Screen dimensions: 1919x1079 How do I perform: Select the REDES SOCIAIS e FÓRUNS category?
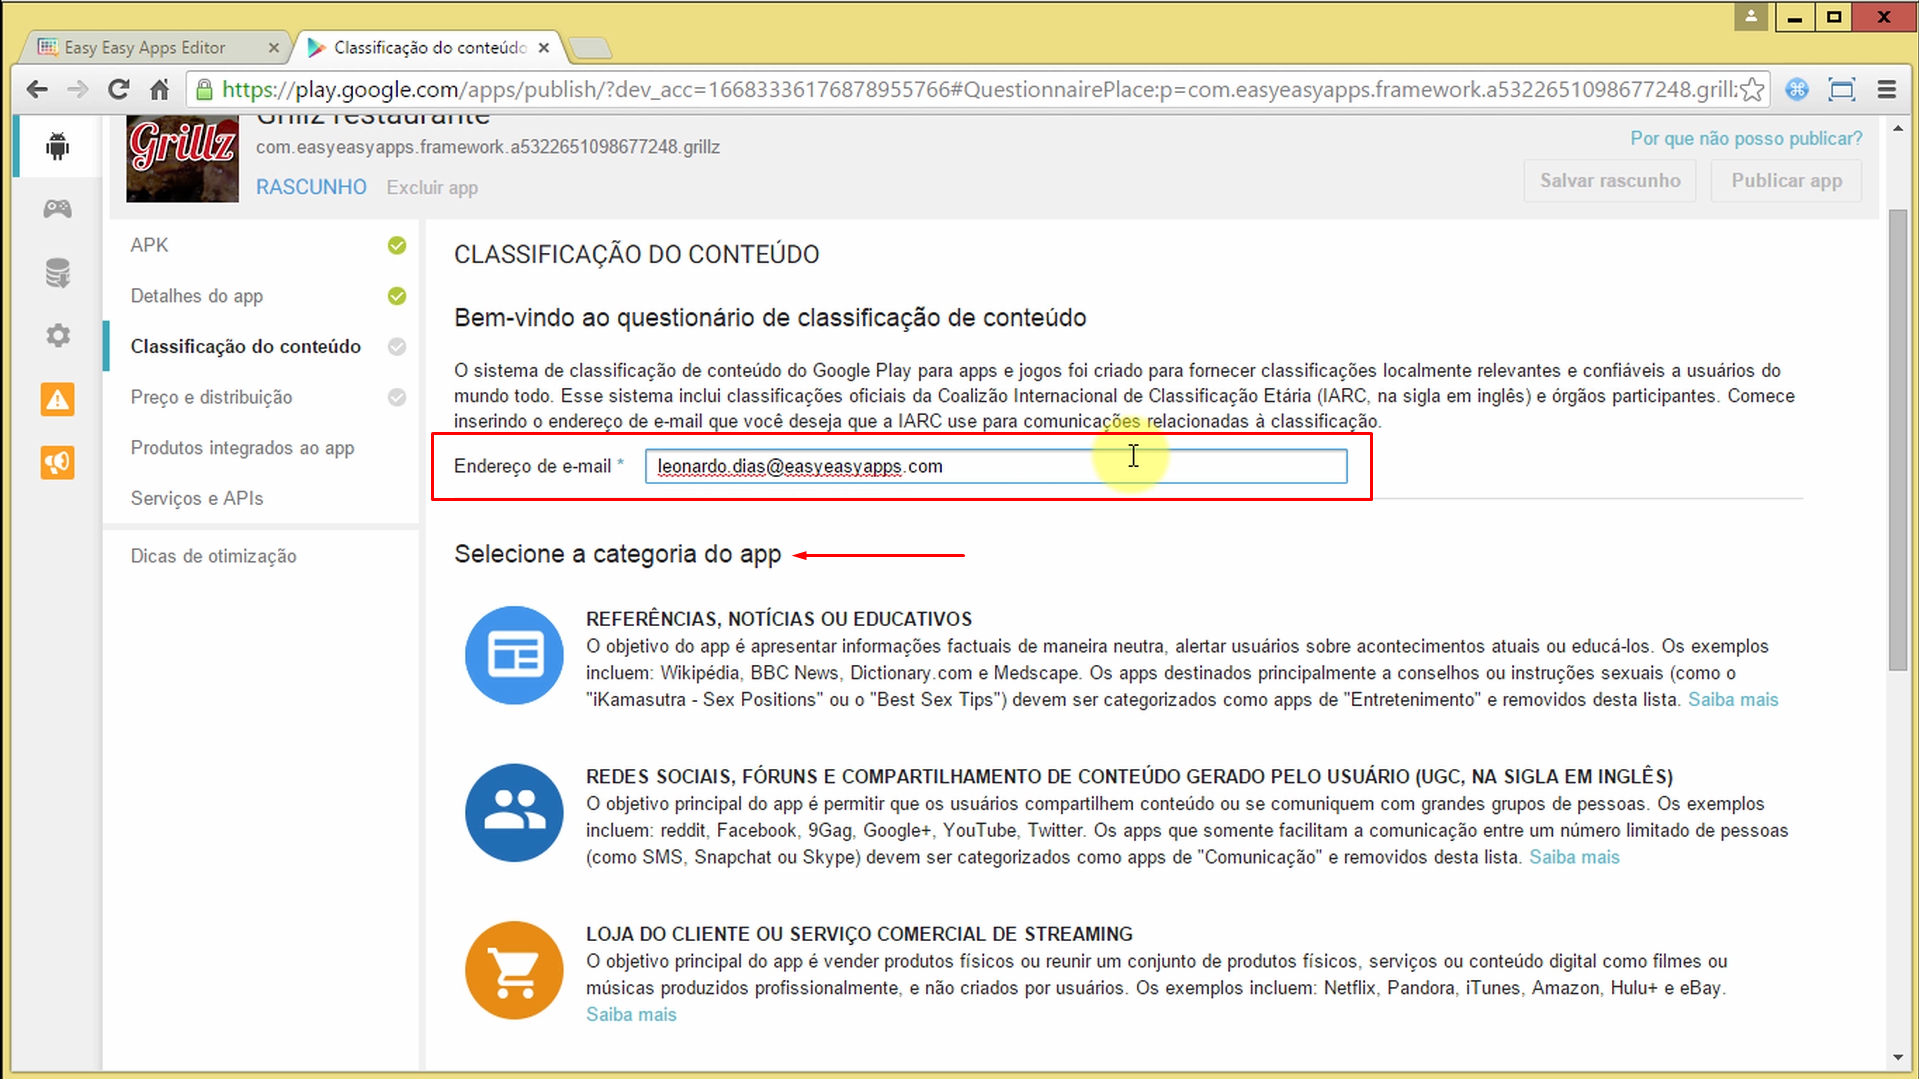pos(513,812)
